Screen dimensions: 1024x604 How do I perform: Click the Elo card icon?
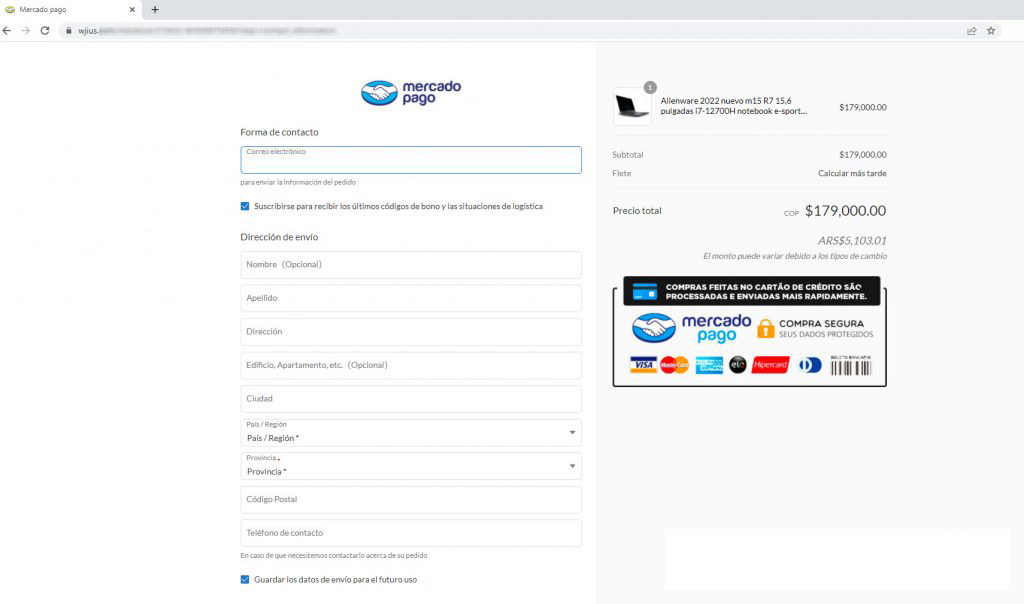click(x=738, y=364)
